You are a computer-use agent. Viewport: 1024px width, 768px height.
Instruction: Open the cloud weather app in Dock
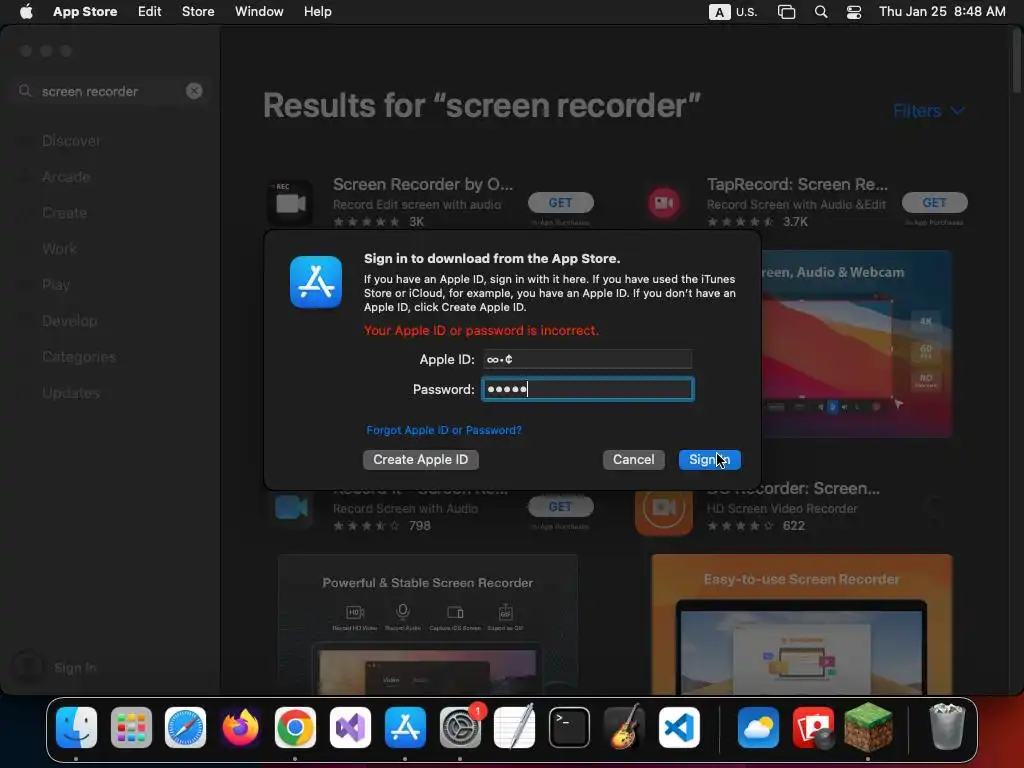(758, 727)
